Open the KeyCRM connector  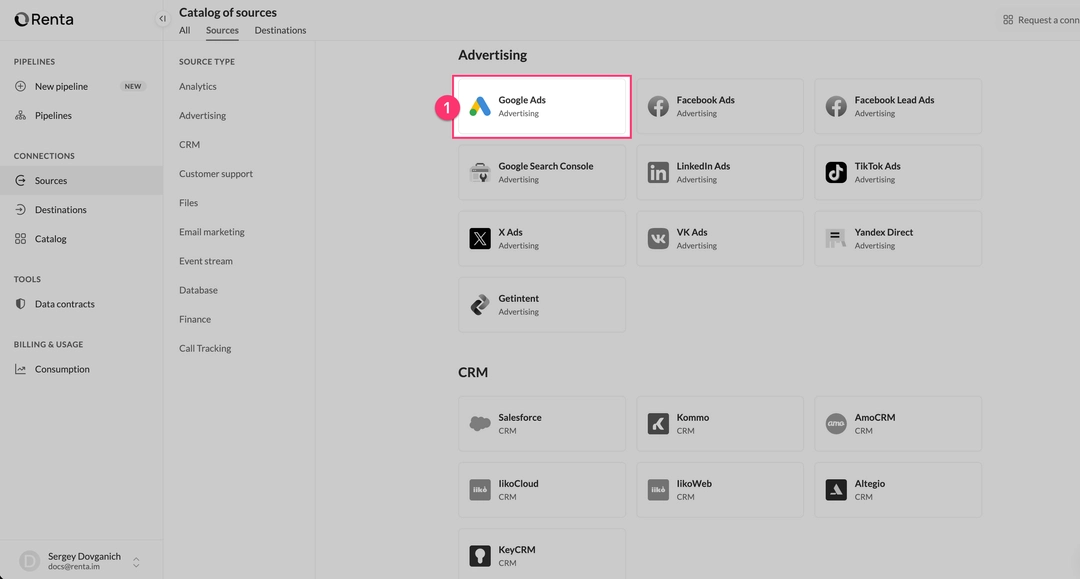541,555
